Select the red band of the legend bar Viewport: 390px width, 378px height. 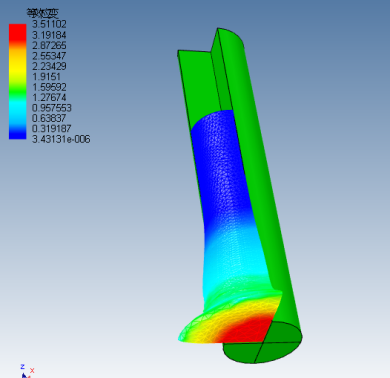pos(17,32)
